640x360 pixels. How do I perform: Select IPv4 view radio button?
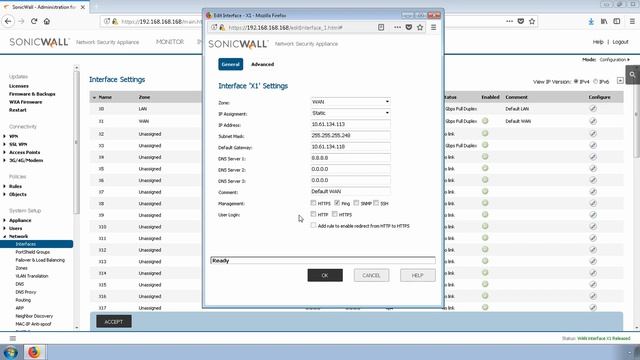[x=576, y=81]
